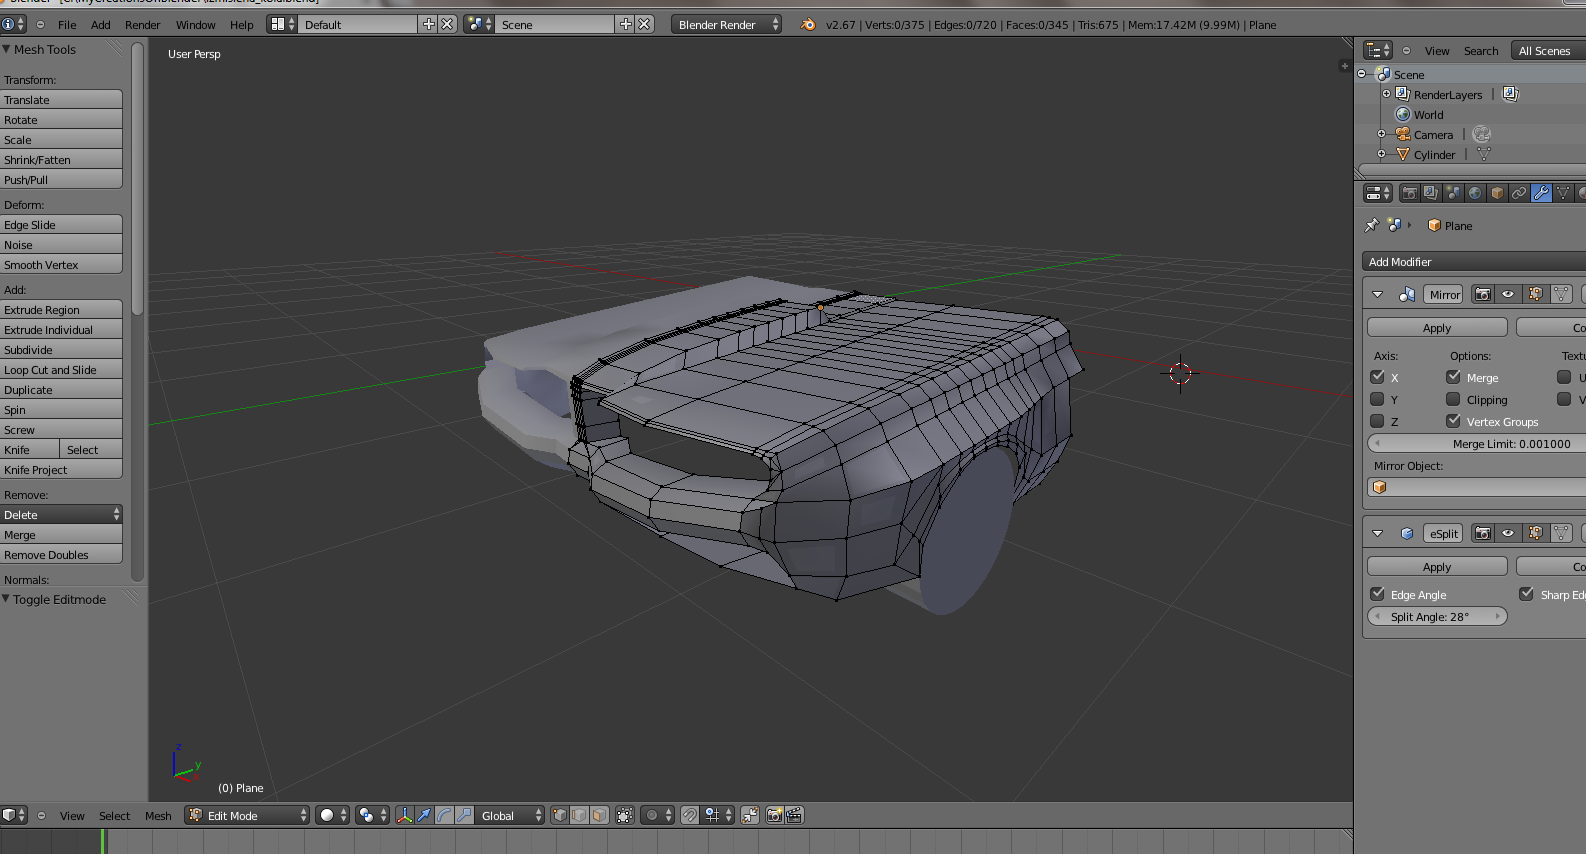This screenshot has width=1586, height=854.
Task: Toggle Mirror modifier render camera icon
Action: click(x=1483, y=294)
